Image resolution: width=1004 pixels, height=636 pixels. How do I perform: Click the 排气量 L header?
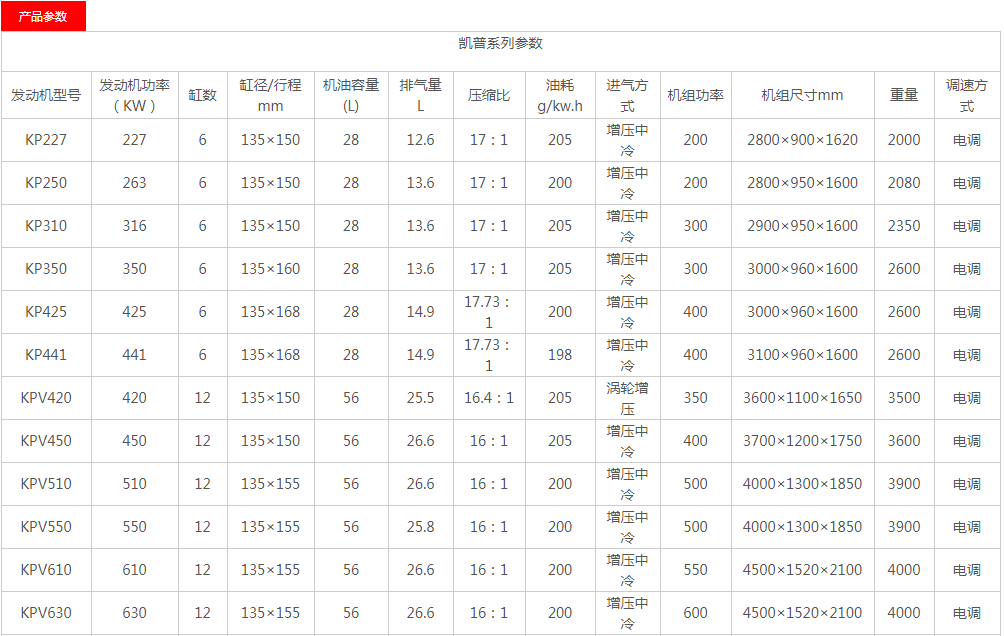click(421, 95)
